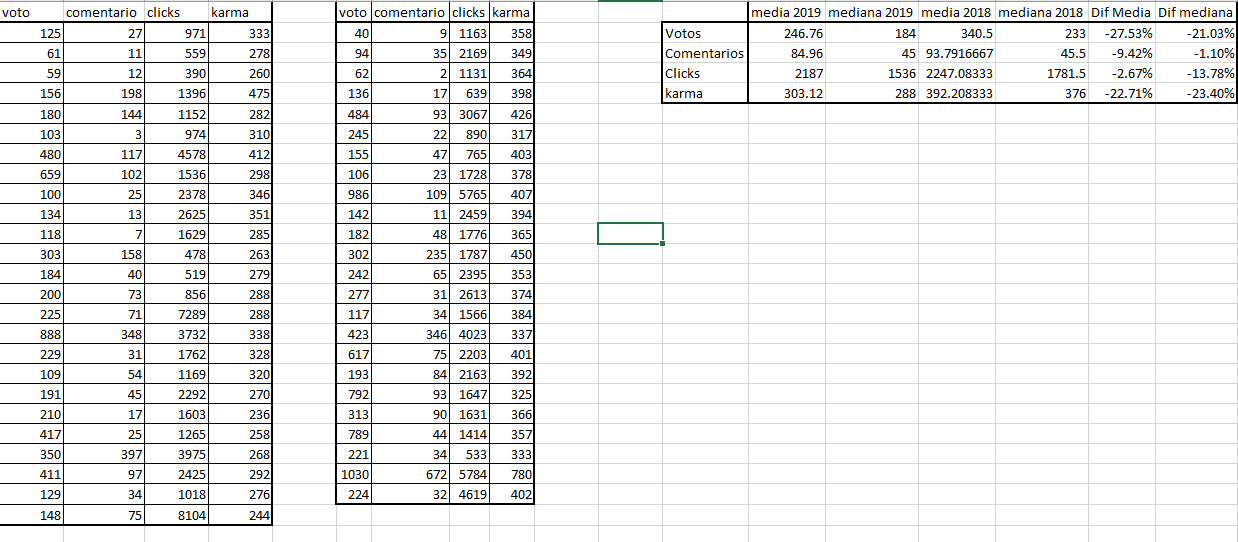Screen dimensions: 1238x542
Task: Click the -13.78% cell
Action: (1196, 74)
